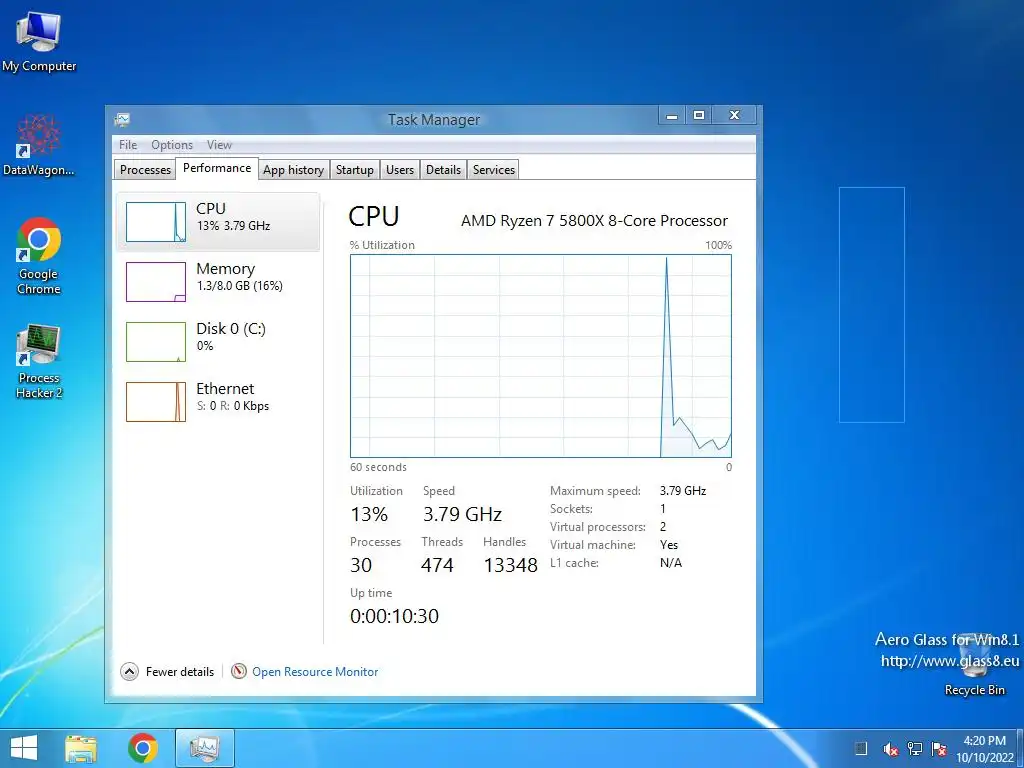The image size is (1024, 768).
Task: Open Resource Monitor link
Action: point(315,671)
